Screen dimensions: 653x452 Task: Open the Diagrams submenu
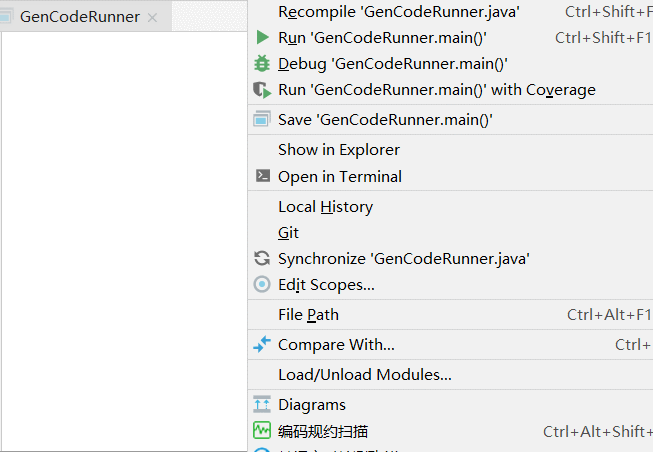[x=451, y=404]
